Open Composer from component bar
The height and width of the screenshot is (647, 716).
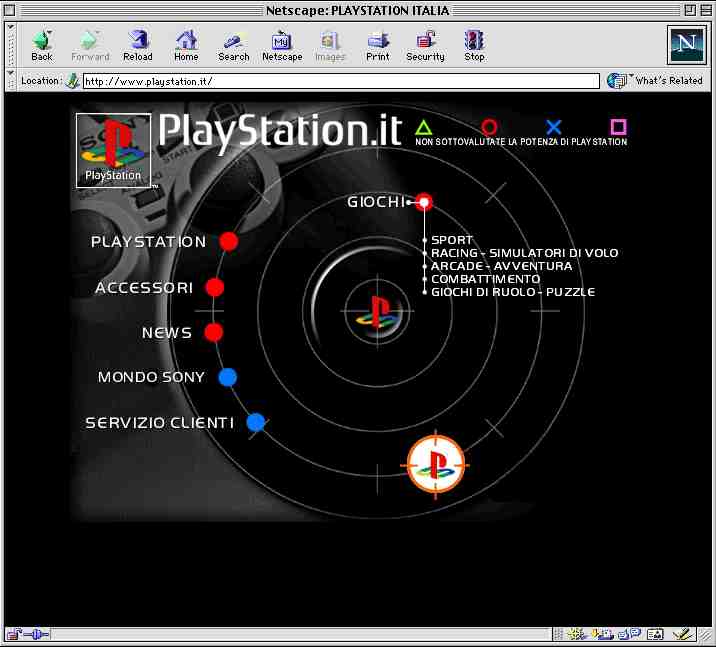[x=683, y=634]
